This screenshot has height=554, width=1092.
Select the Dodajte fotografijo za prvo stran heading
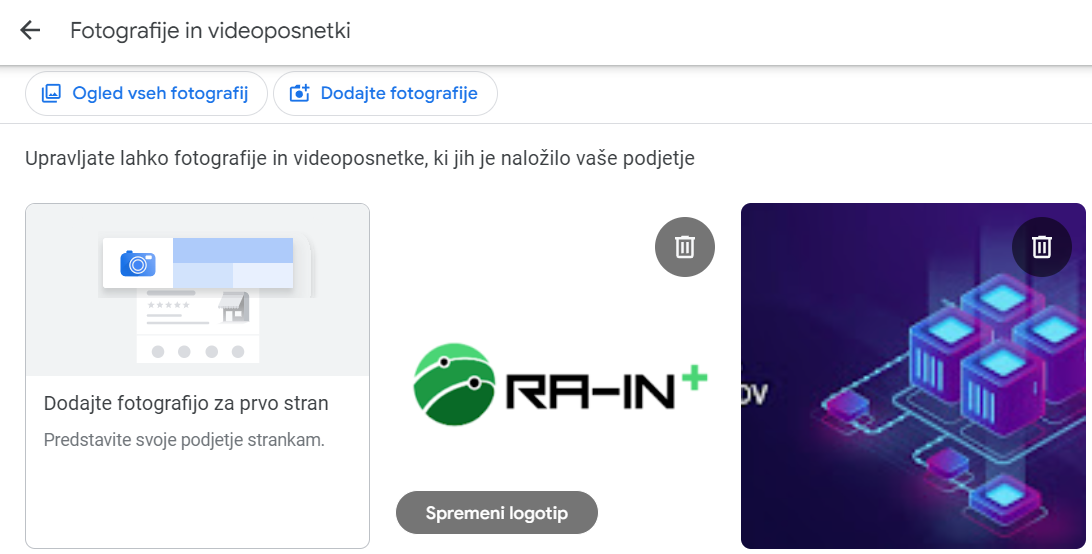pyautogui.click(x=186, y=403)
